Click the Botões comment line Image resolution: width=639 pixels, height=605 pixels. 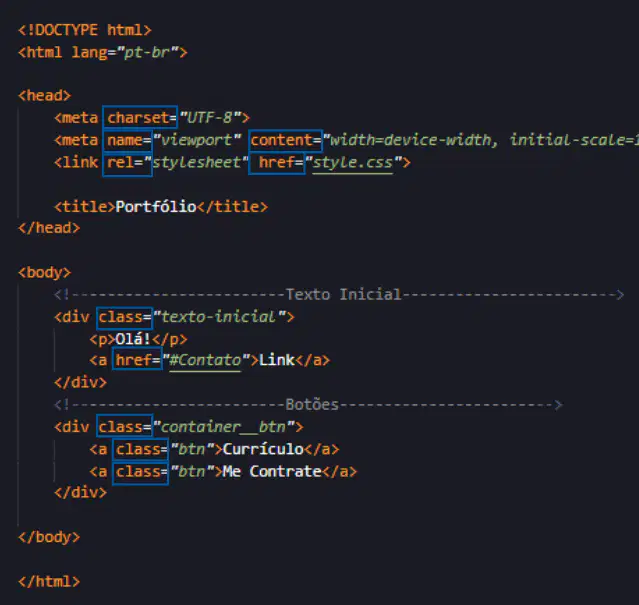[308, 405]
